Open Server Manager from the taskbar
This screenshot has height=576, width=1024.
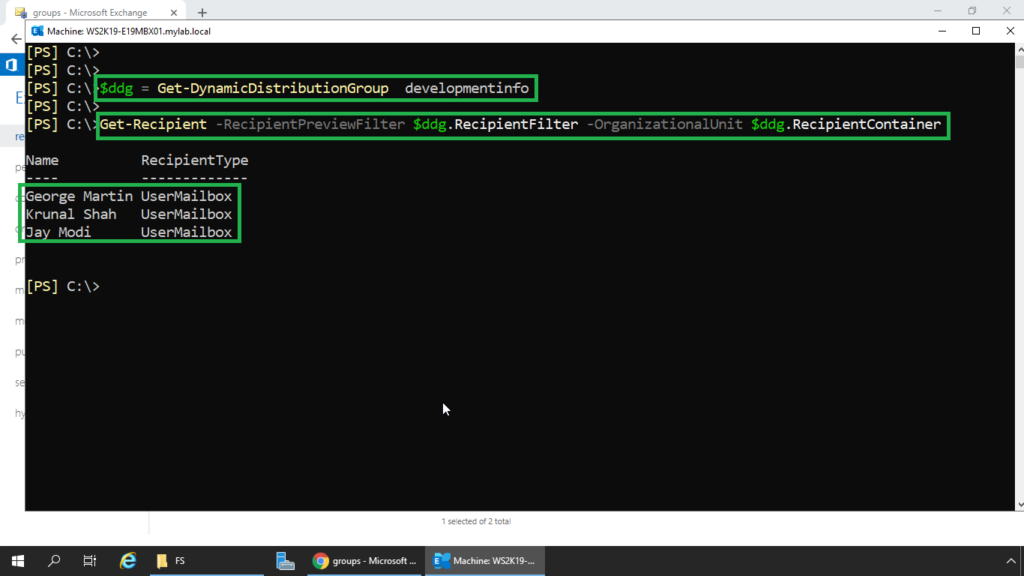(285, 561)
